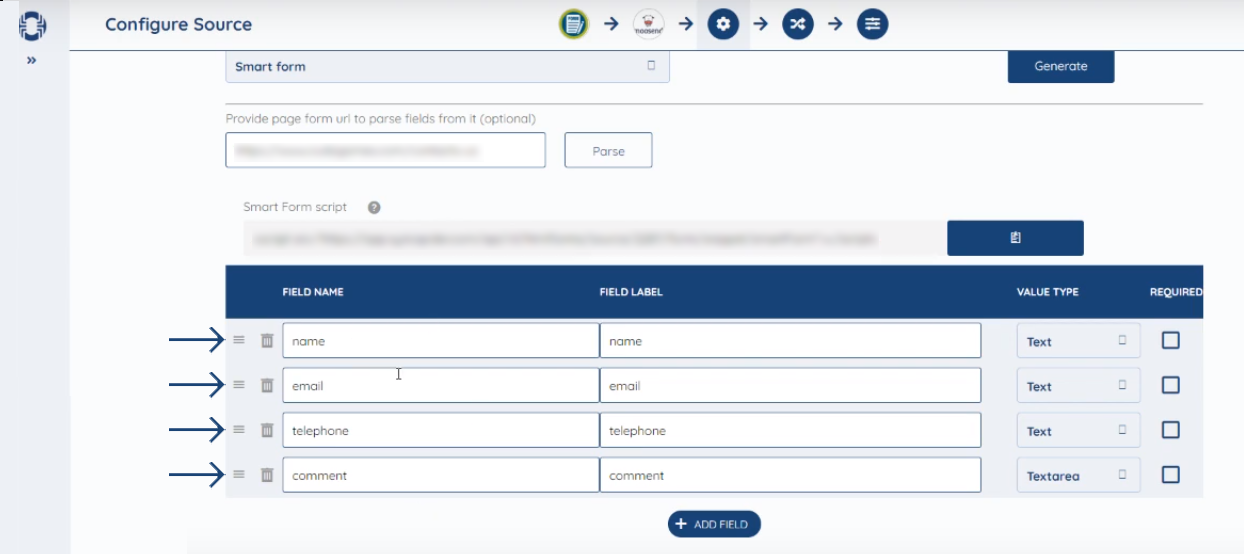Click the FIELD LABEL column header
Viewport: 1244px width, 554px height.
pyautogui.click(x=631, y=292)
